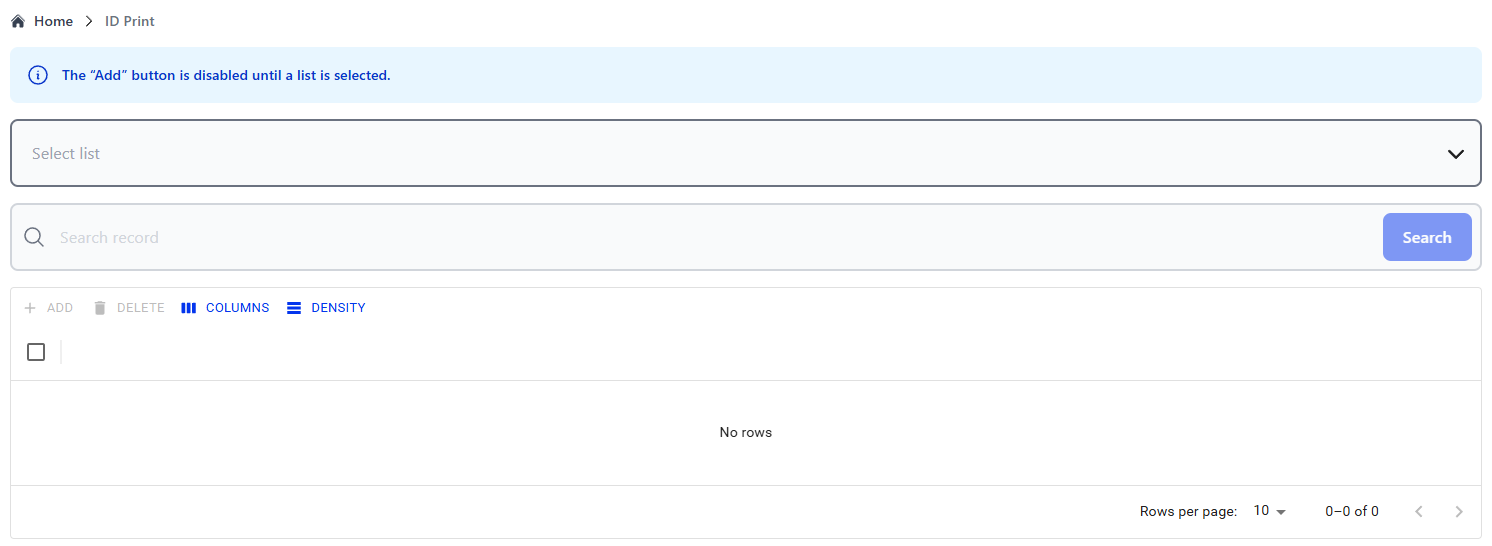Go to previous page arrow
Screen dimensions: 1492x546
[x=1419, y=511]
